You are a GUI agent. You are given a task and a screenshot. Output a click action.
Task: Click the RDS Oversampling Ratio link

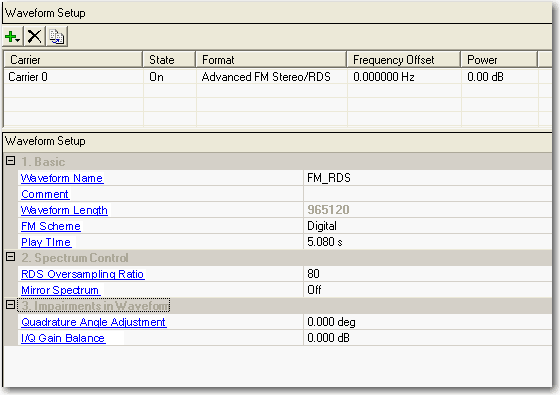point(82,274)
